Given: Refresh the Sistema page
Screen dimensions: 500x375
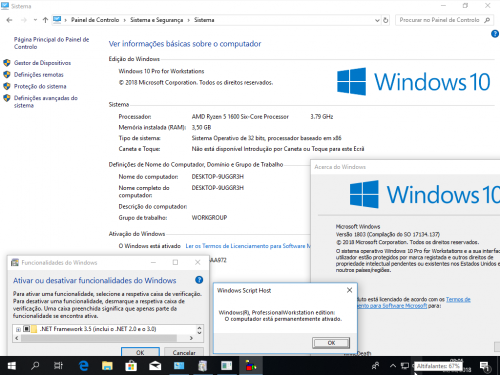Looking at the screenshot, I should point(386,20).
